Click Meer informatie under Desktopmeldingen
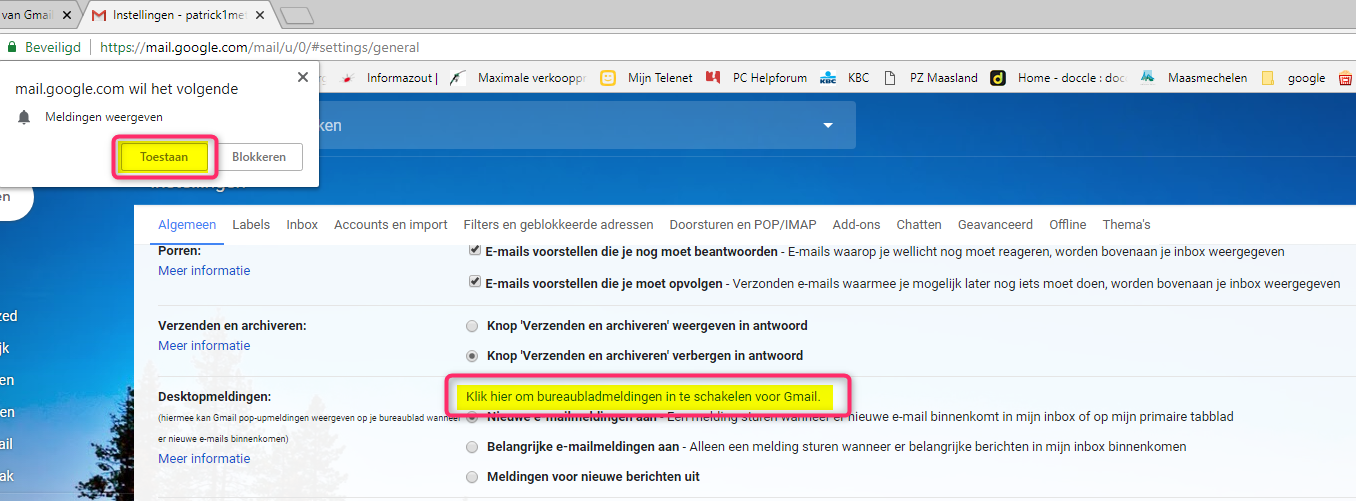The height and width of the screenshot is (501, 1356). coord(204,458)
